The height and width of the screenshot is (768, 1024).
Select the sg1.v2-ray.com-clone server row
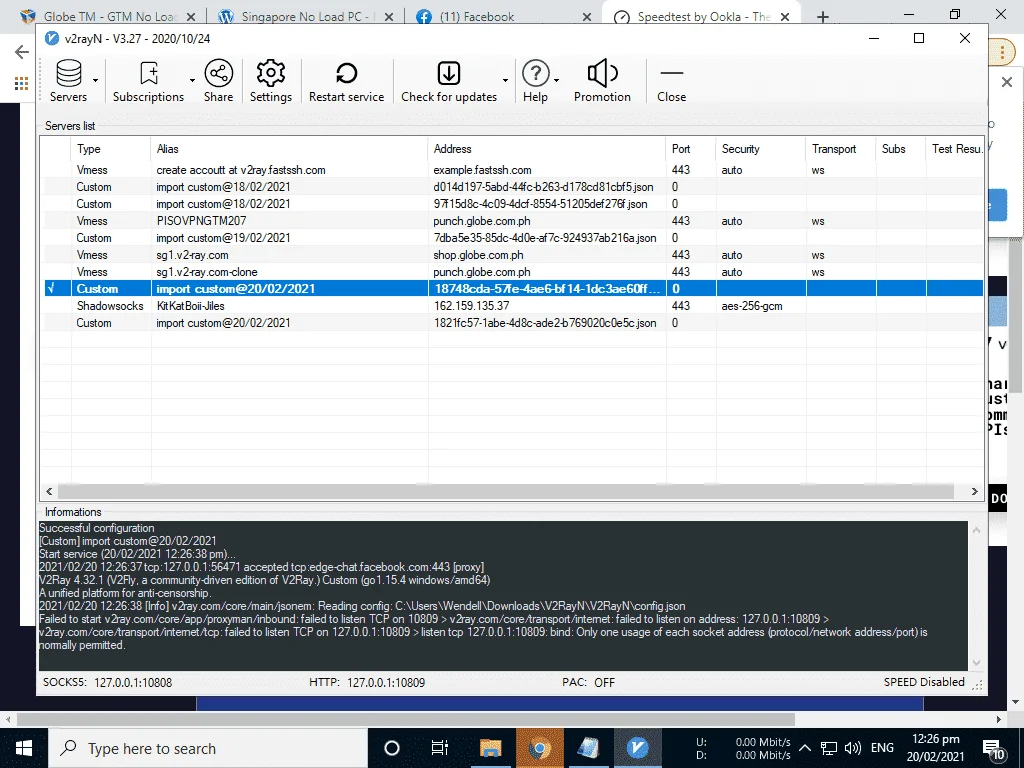click(x=513, y=272)
